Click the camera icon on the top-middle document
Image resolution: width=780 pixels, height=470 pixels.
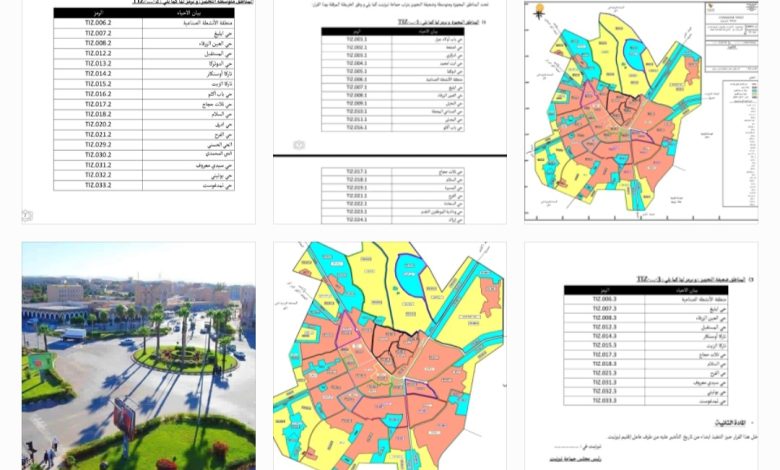click(x=298, y=145)
